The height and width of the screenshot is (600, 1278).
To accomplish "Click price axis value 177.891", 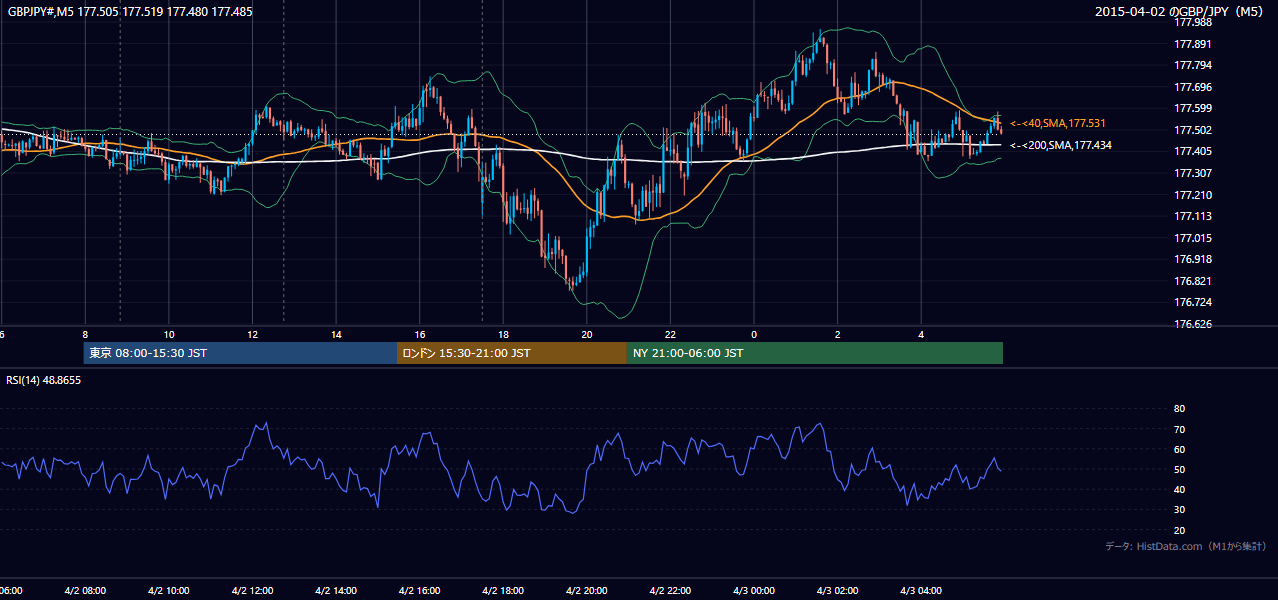I will click(1194, 44).
